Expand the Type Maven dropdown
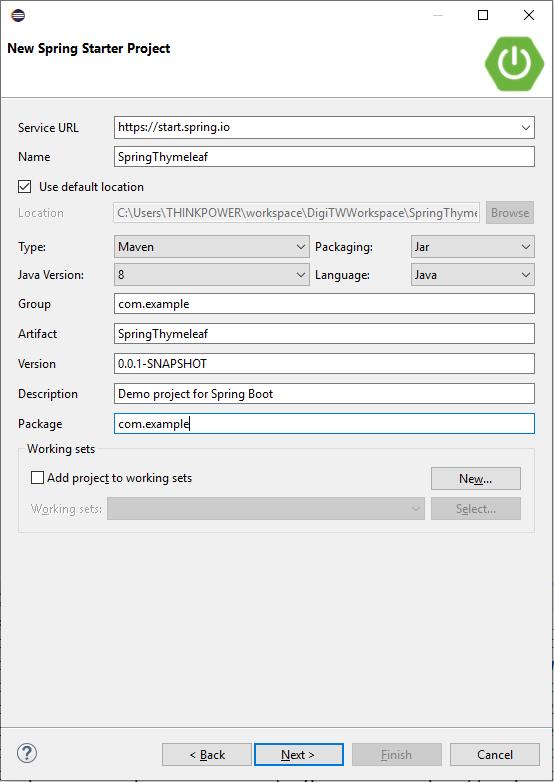Image resolution: width=554 pixels, height=782 pixels. (211, 247)
